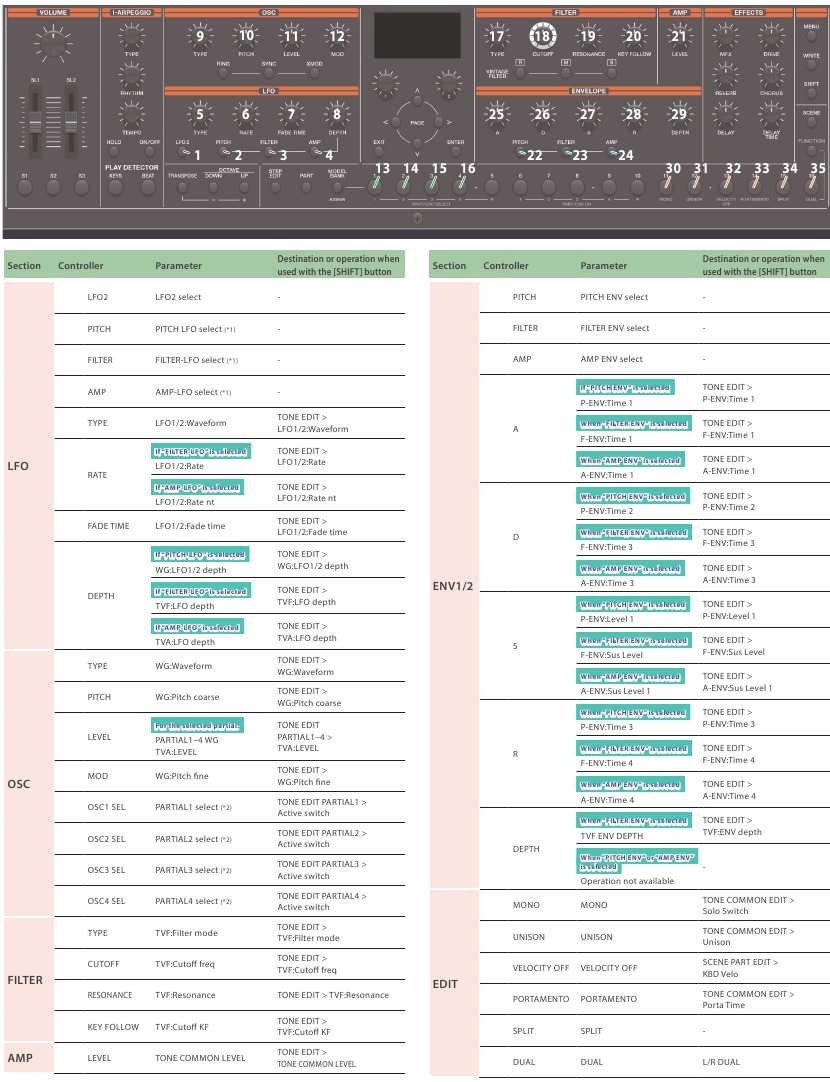Push the WRITE button
This screenshot has height=1082, width=830.
[x=811, y=66]
